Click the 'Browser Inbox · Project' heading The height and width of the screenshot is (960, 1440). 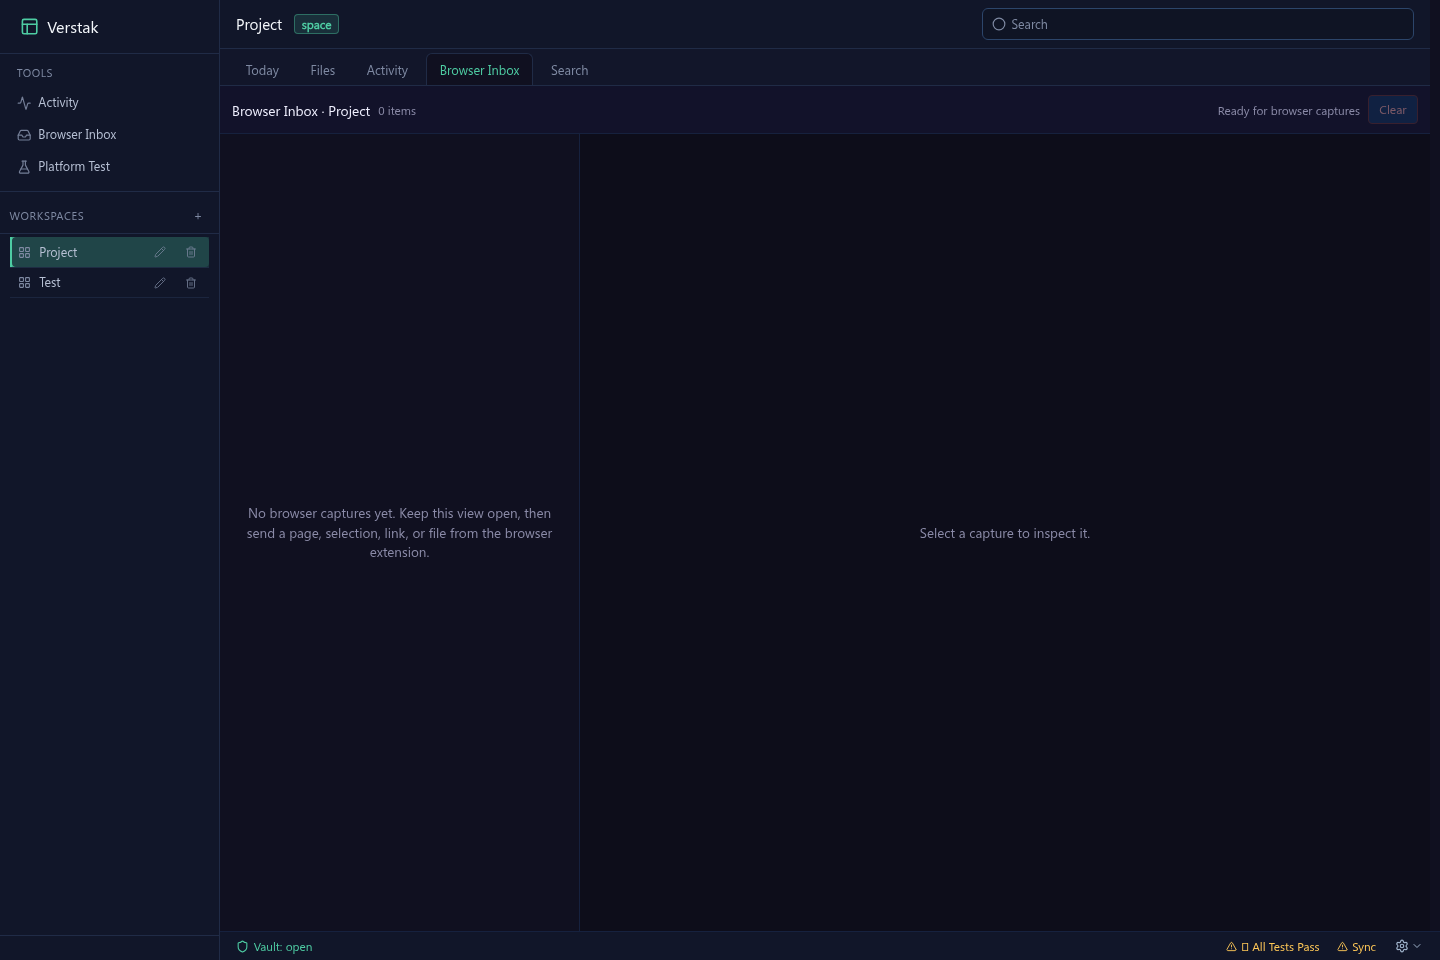[x=301, y=111]
